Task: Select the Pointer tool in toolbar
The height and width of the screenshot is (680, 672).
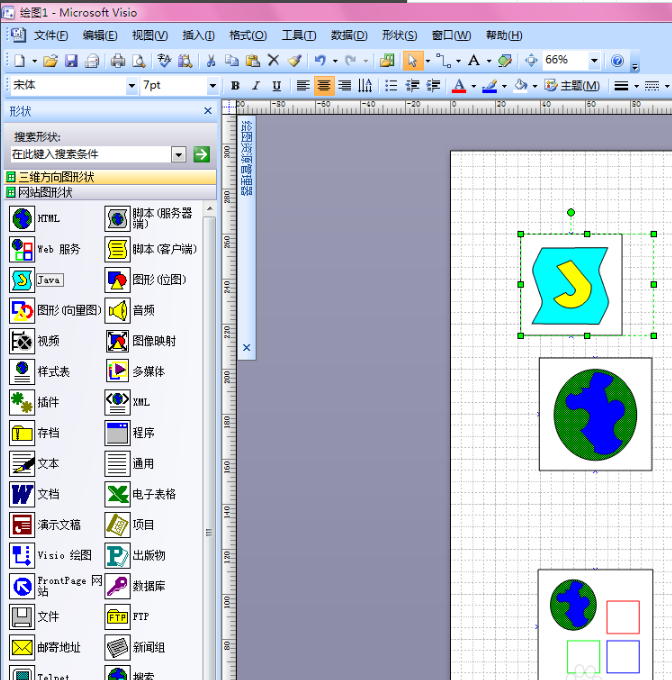Action: tap(411, 61)
